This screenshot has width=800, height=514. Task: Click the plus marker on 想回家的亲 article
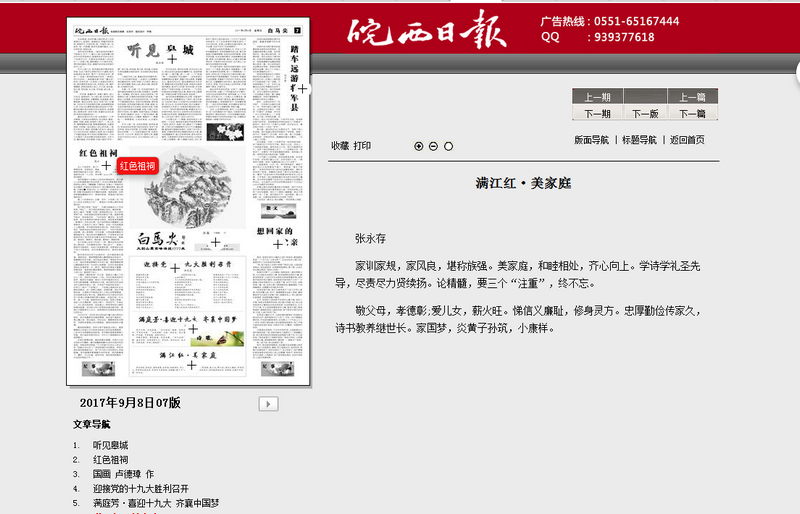click(x=278, y=243)
